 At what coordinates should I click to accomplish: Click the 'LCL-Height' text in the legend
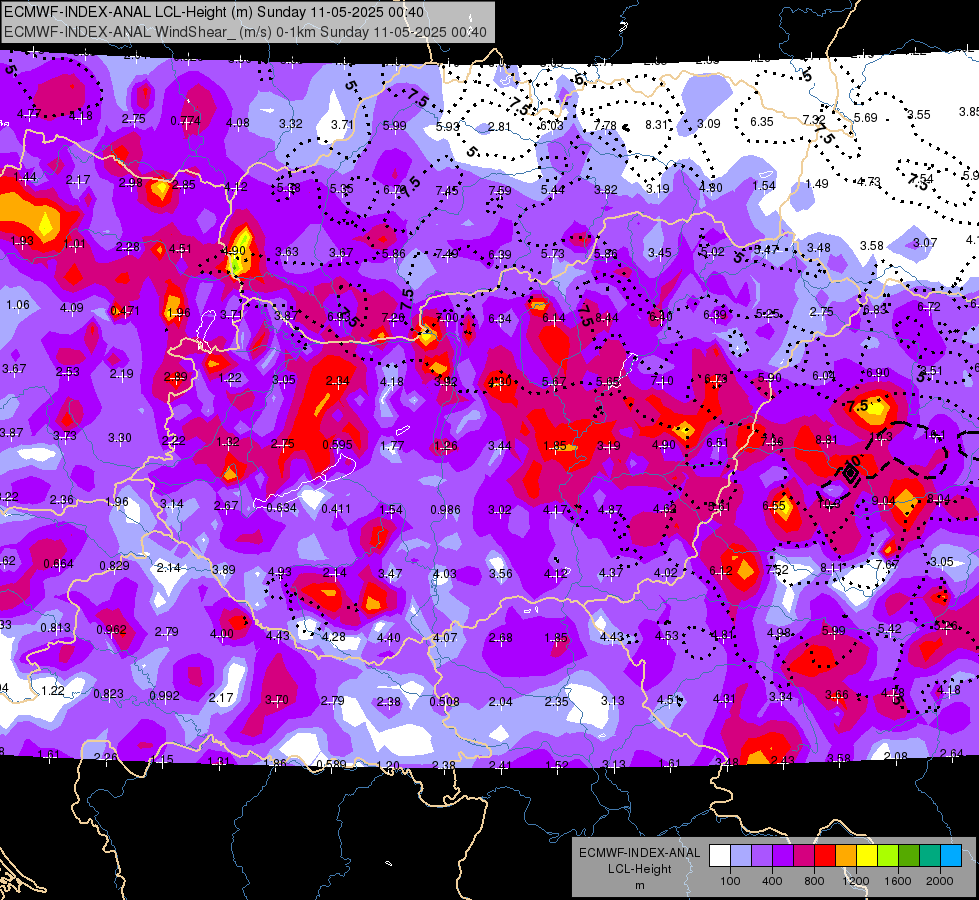(x=639, y=869)
